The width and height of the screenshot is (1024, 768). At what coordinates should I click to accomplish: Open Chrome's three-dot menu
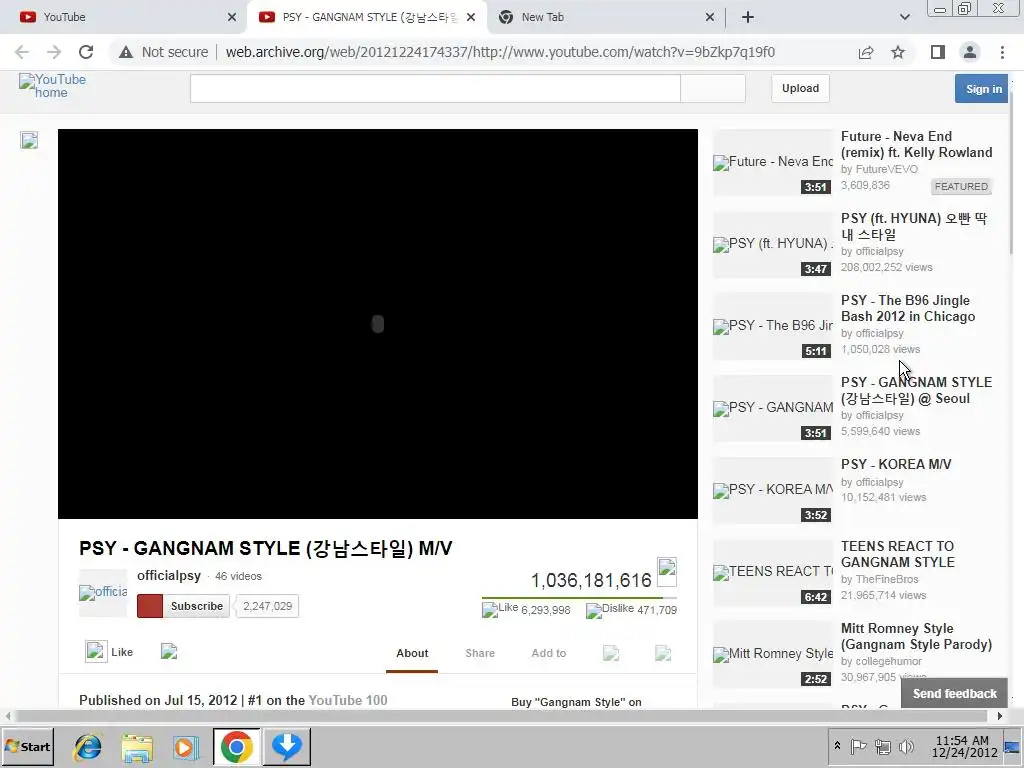(1002, 52)
